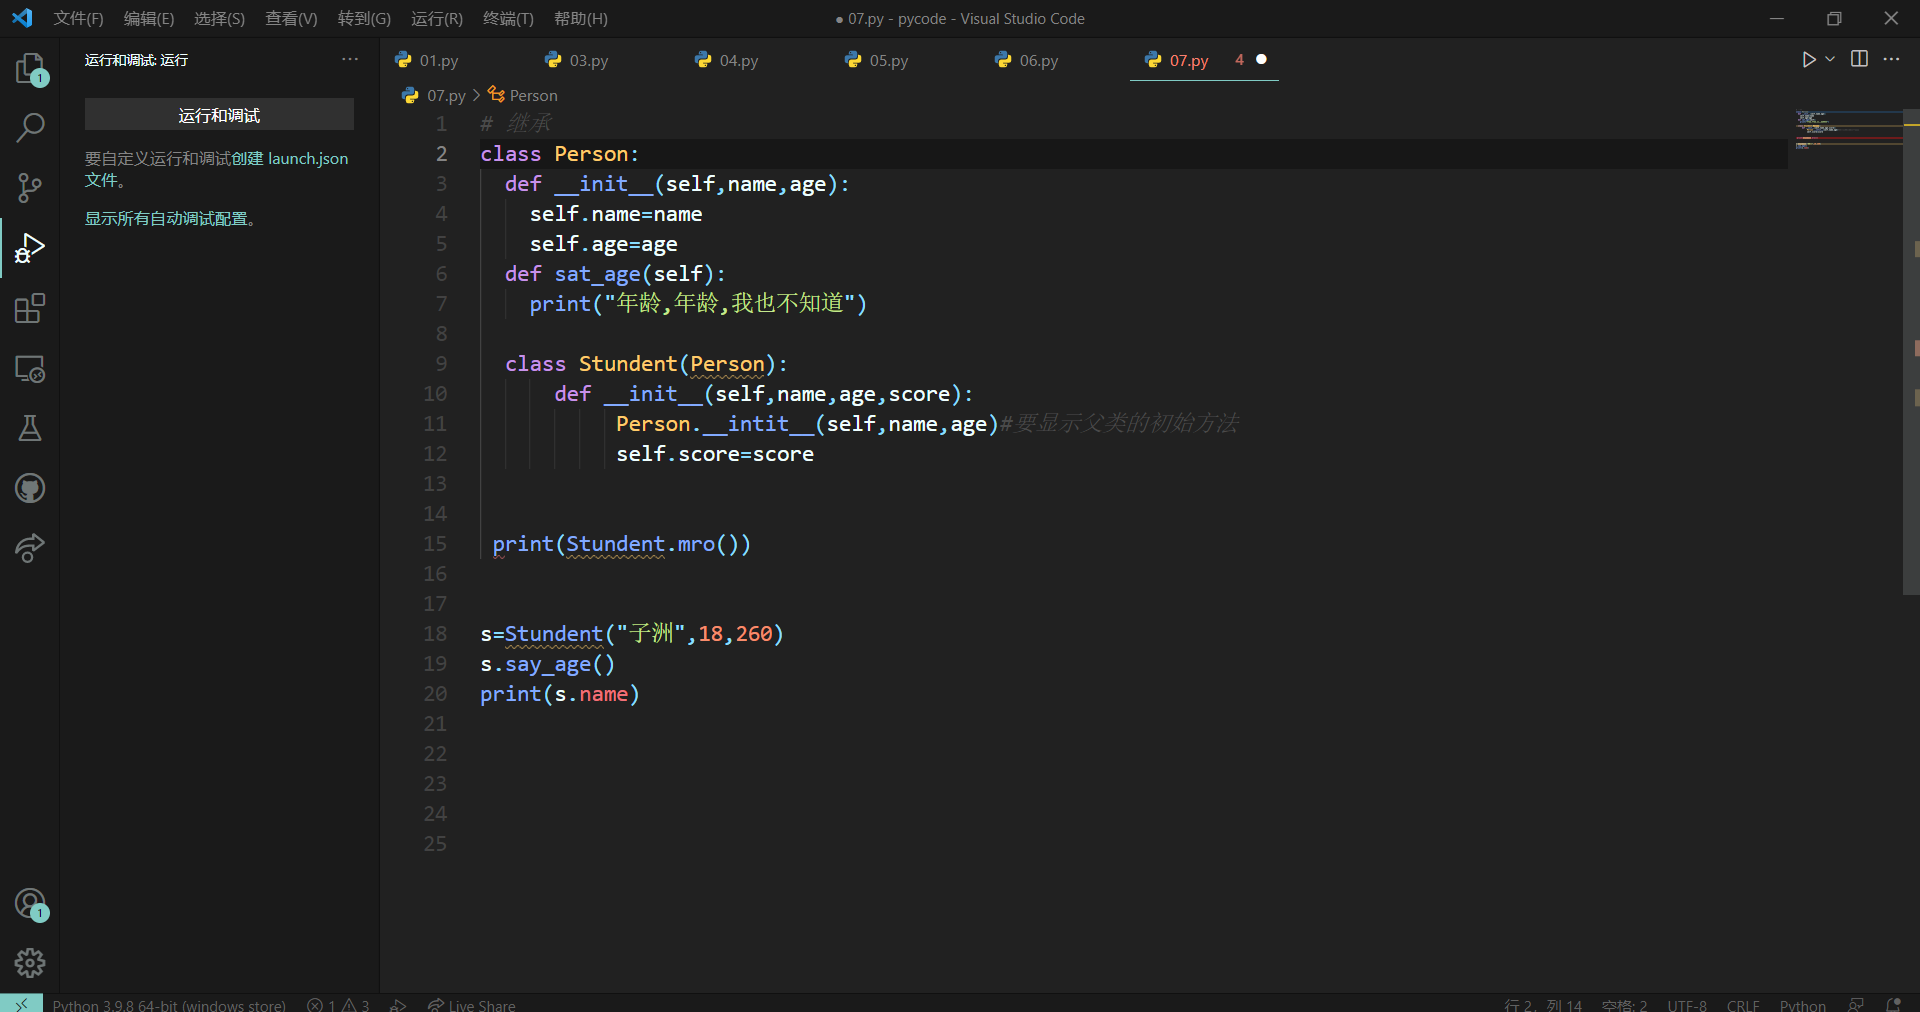The image size is (1920, 1012).
Task: Click Live Share in the status bar
Action: (x=471, y=1004)
